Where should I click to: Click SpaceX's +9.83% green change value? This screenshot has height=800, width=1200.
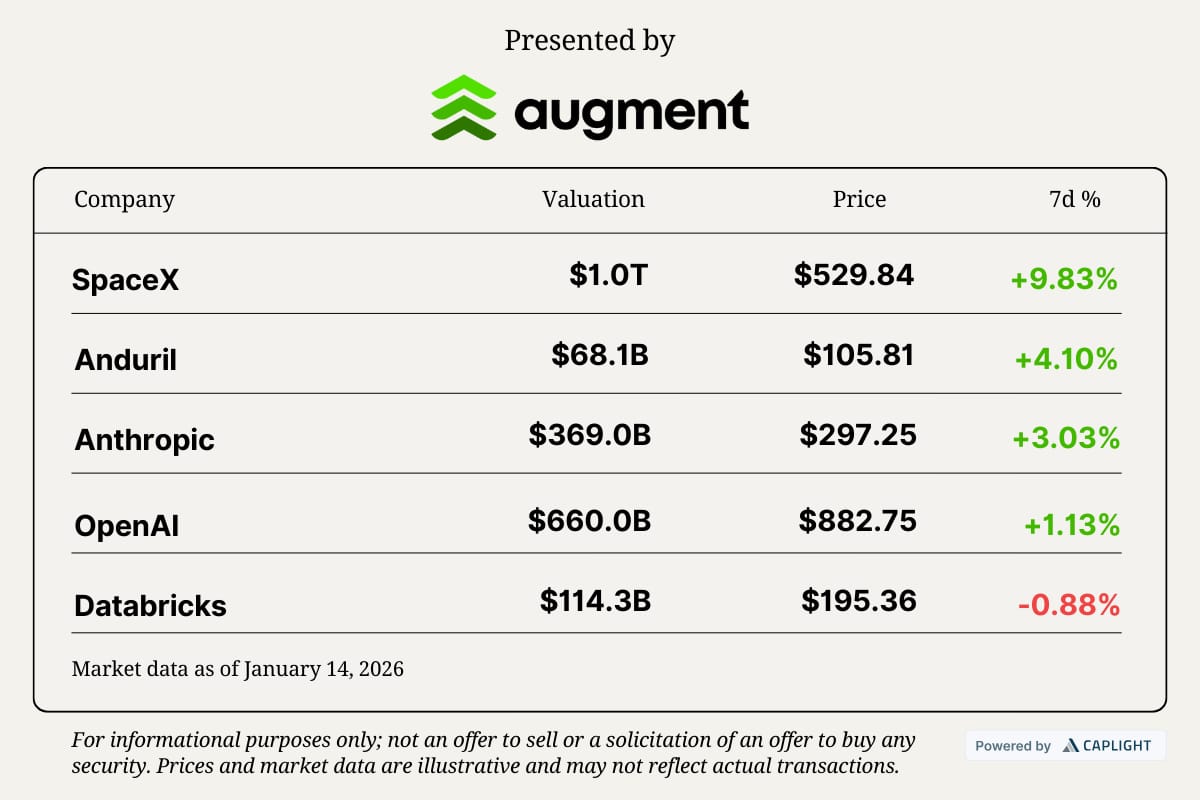point(1064,279)
